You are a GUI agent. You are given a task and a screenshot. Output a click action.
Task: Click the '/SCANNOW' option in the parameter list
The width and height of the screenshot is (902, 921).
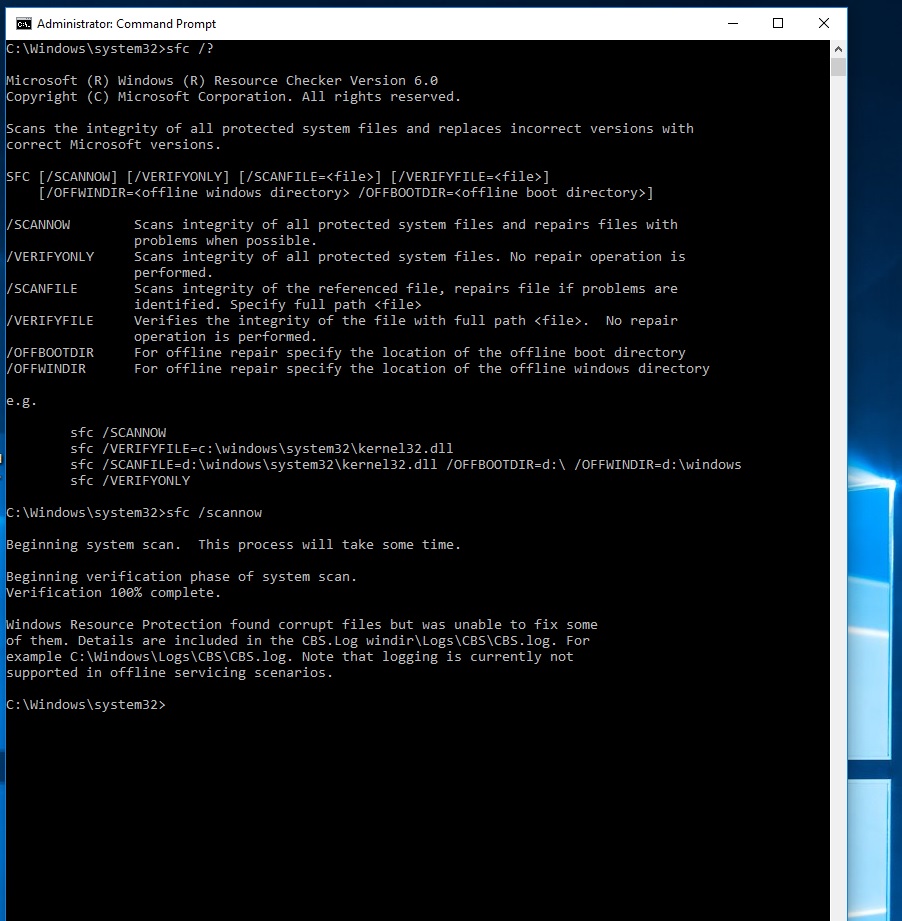38,224
